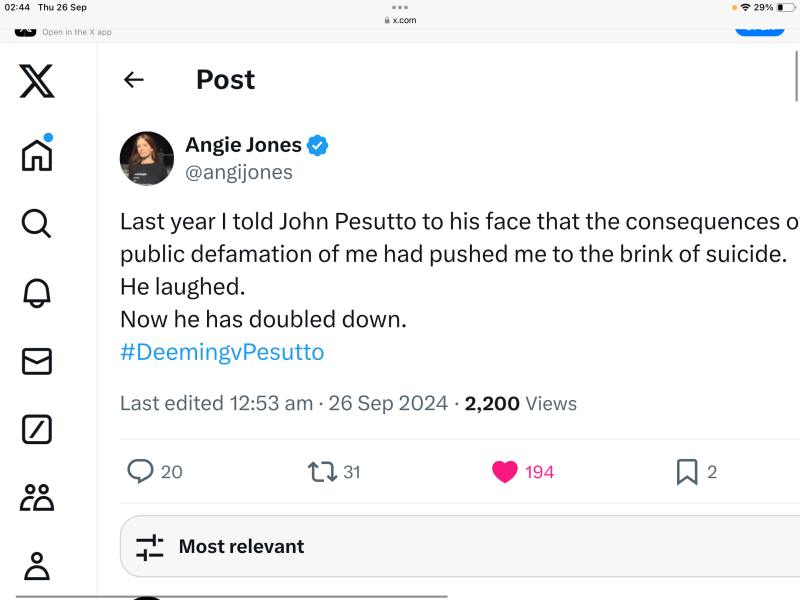Bookmark the post
The image size is (800, 600).
(x=687, y=471)
